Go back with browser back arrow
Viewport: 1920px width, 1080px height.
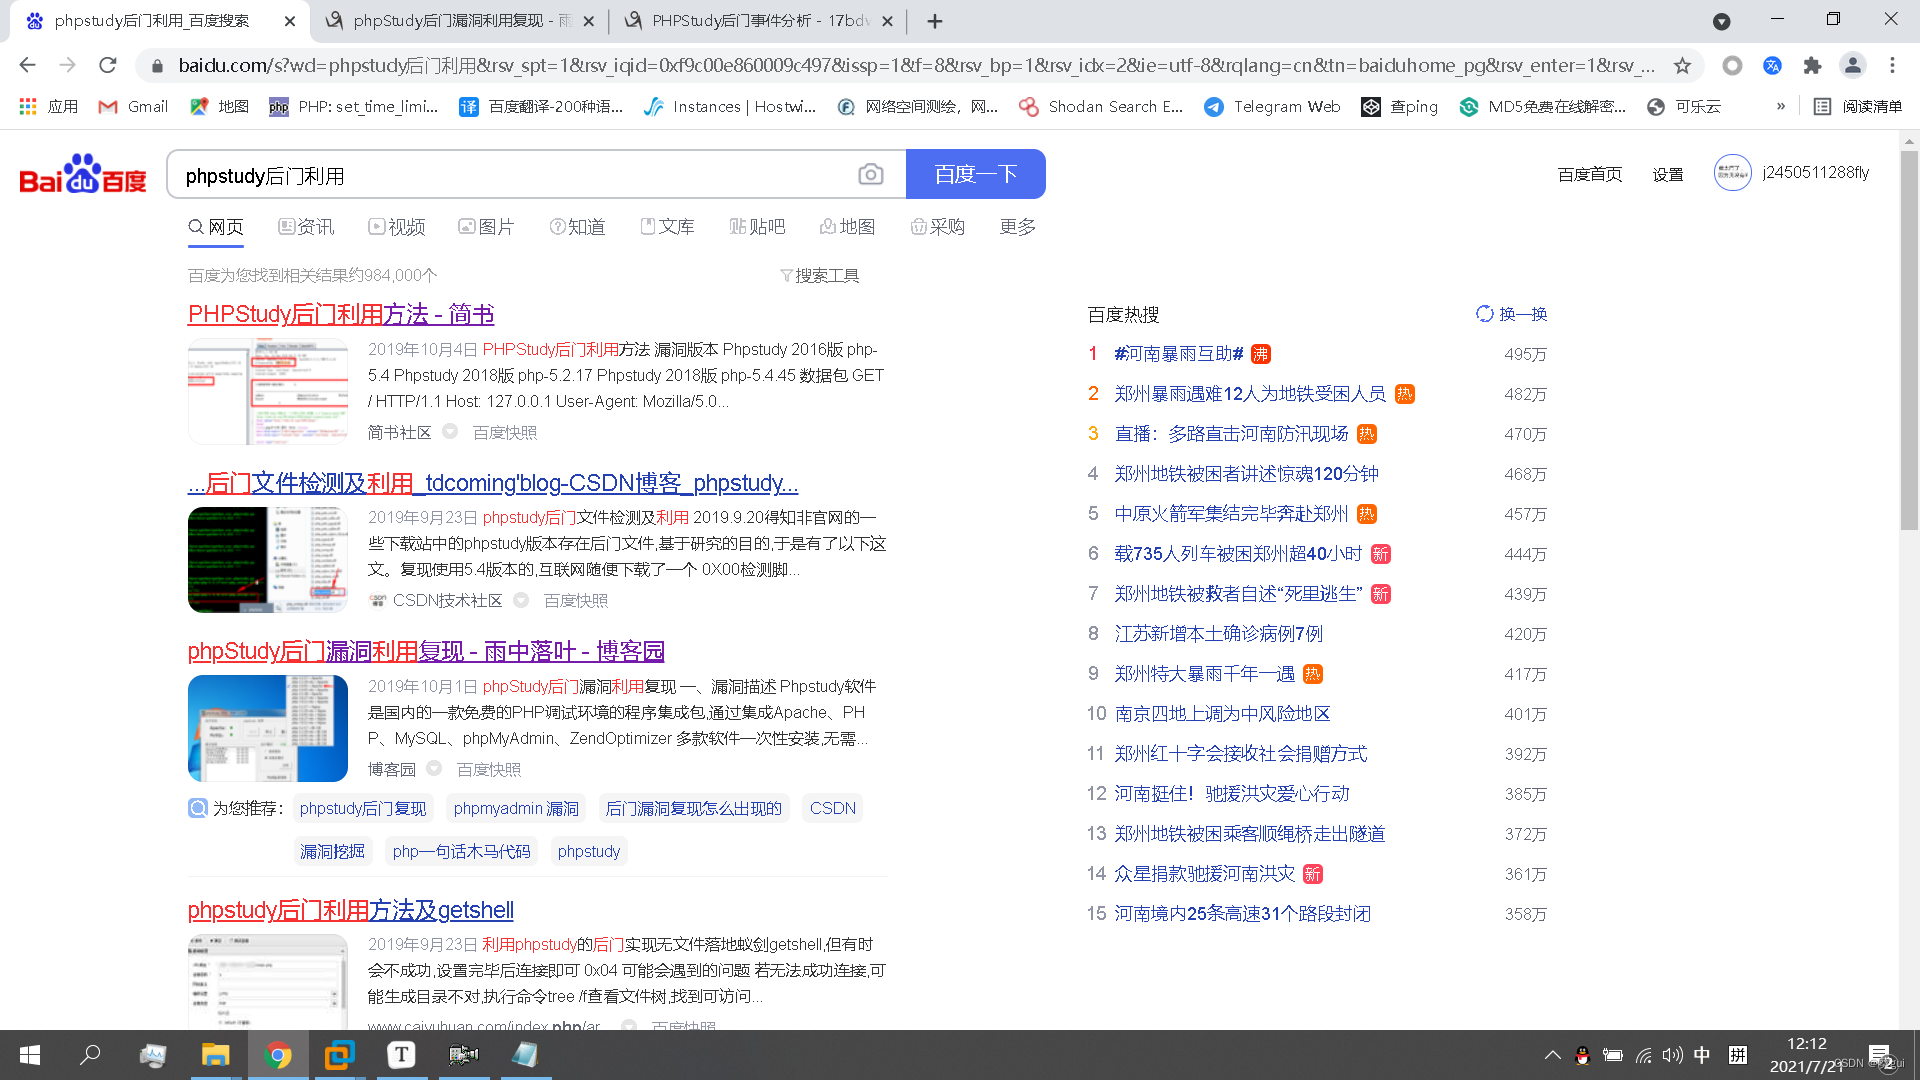point(27,65)
